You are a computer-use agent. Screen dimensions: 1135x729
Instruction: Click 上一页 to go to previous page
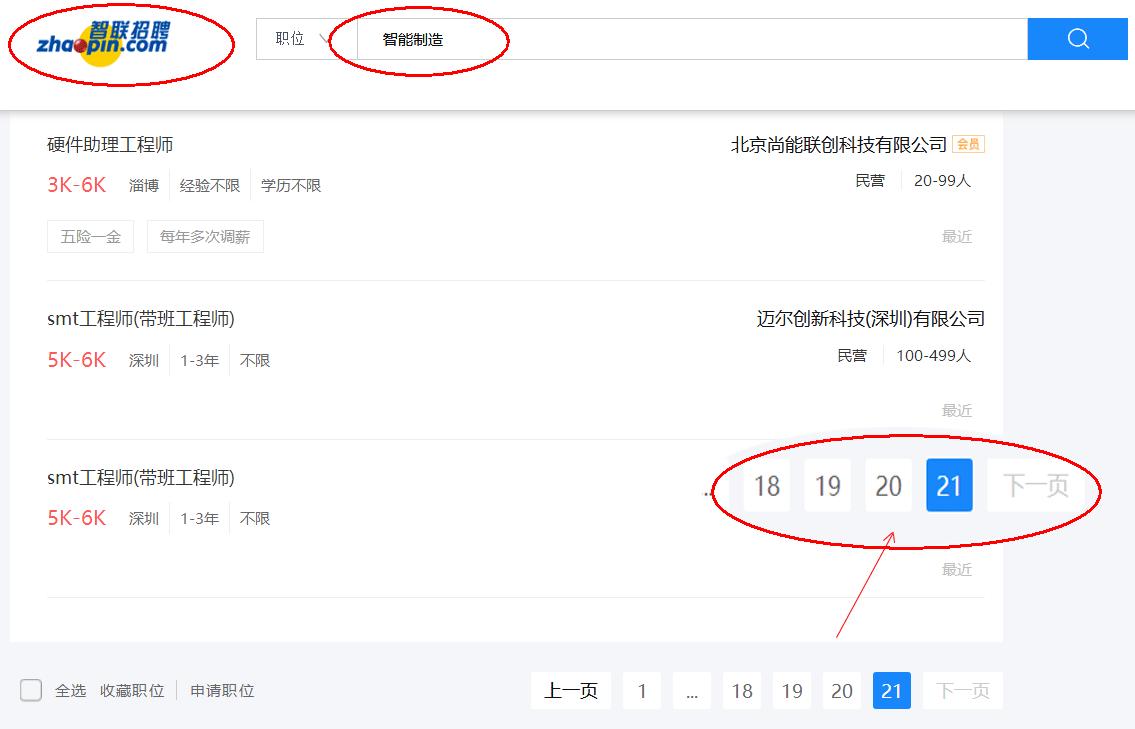(x=570, y=690)
